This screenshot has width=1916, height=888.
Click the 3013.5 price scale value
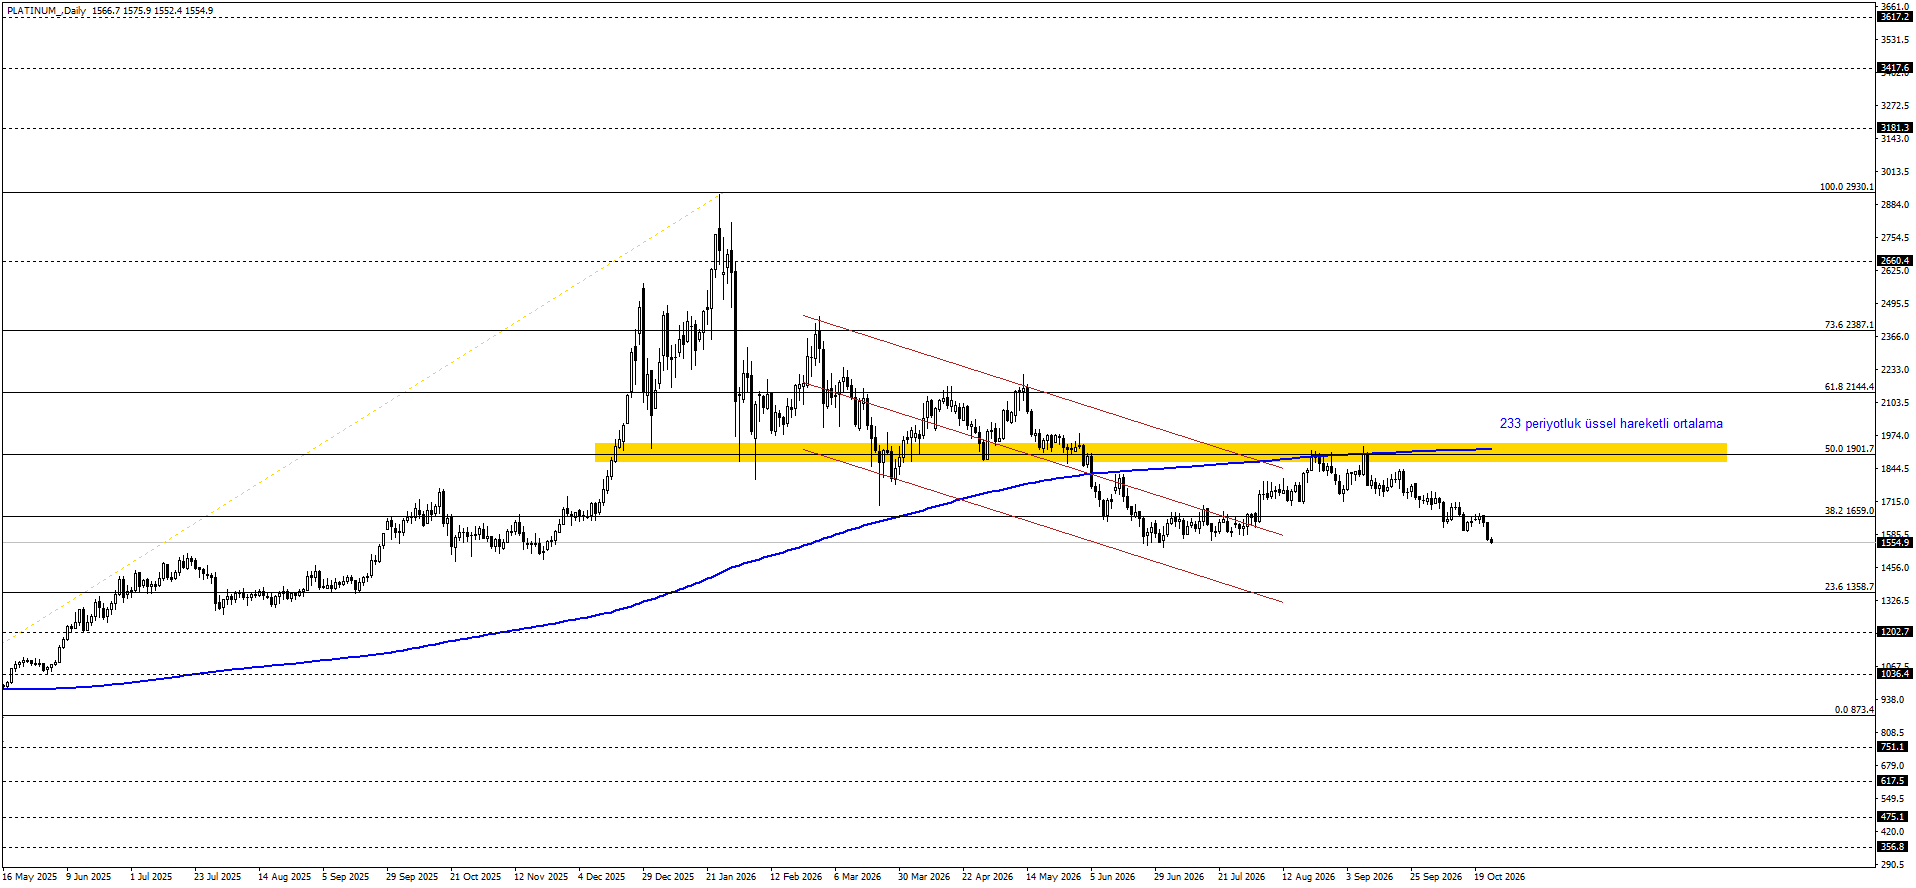click(x=1895, y=172)
